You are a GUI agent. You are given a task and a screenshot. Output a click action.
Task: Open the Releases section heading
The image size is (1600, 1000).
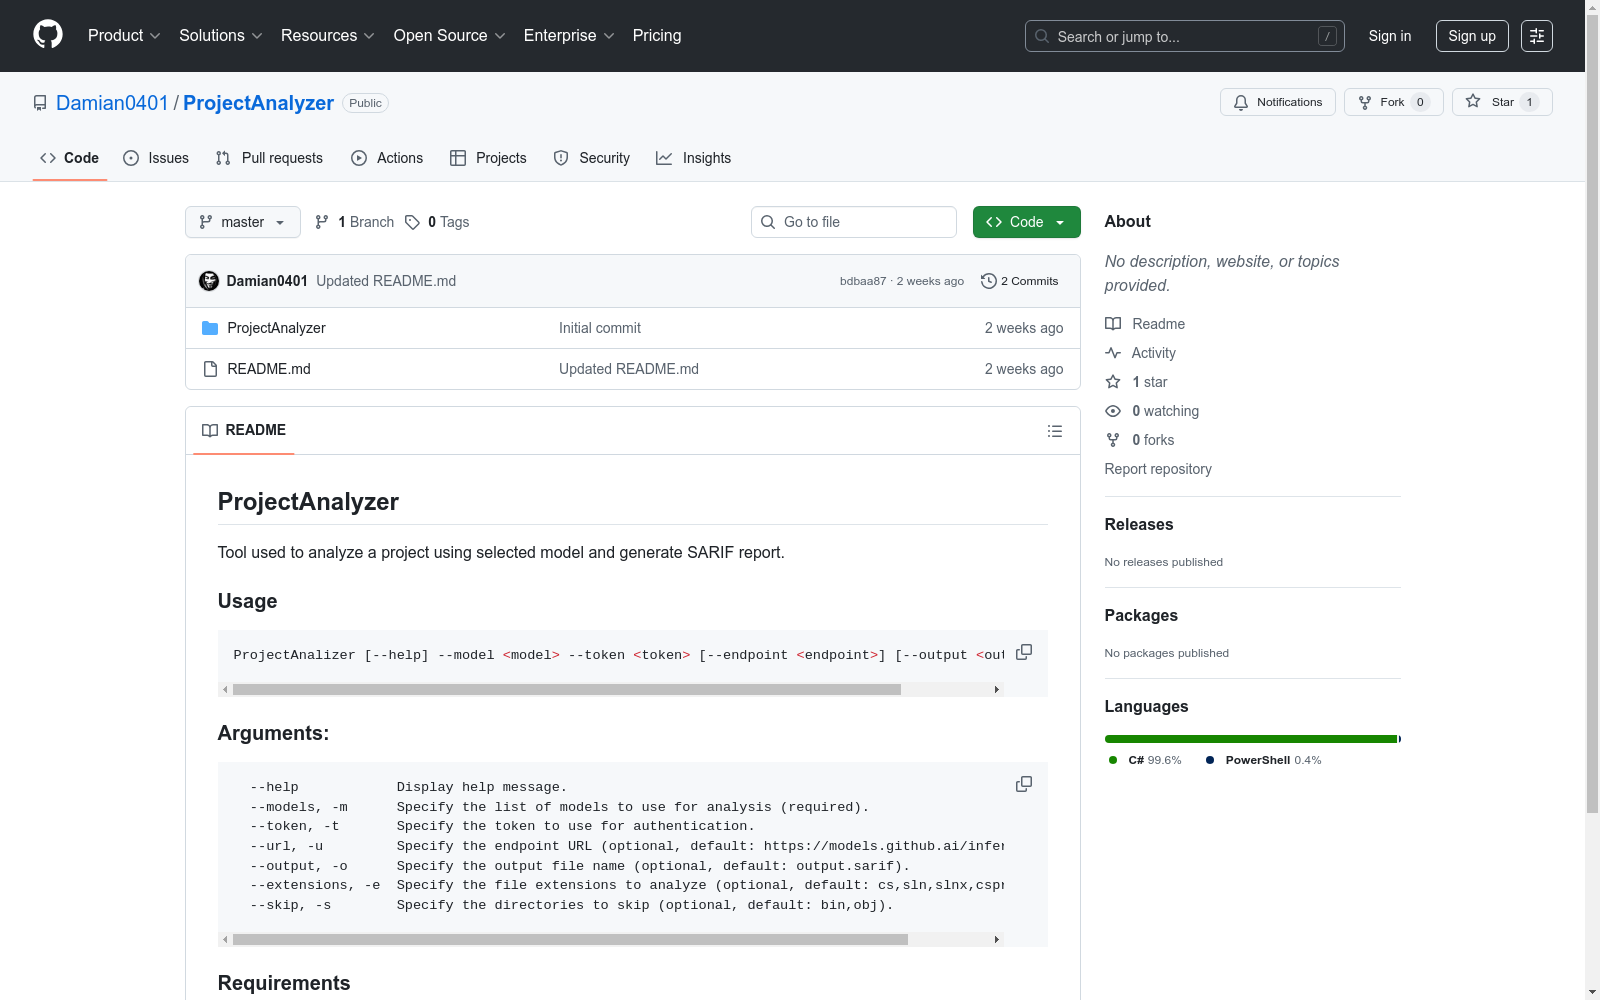pos(1139,524)
